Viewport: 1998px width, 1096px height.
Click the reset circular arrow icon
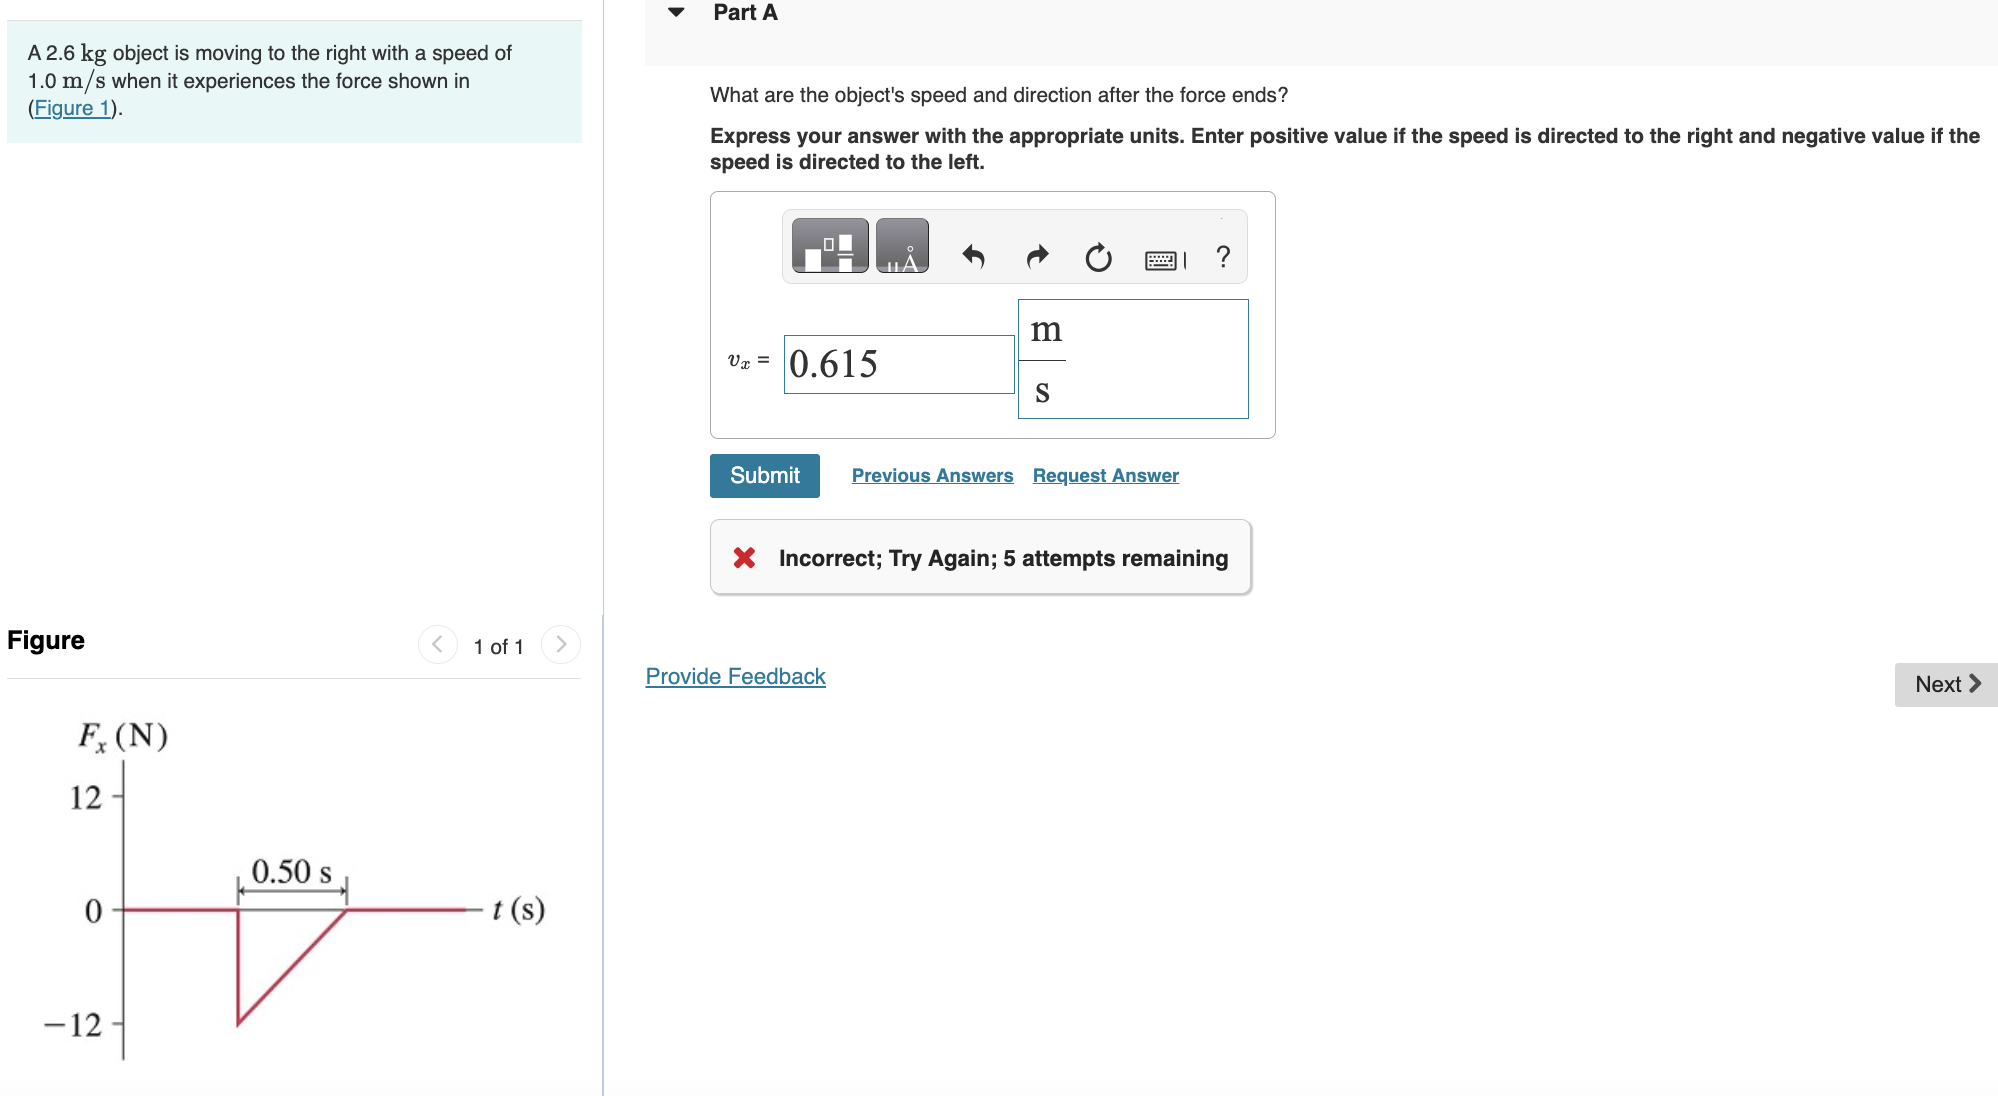[1098, 258]
